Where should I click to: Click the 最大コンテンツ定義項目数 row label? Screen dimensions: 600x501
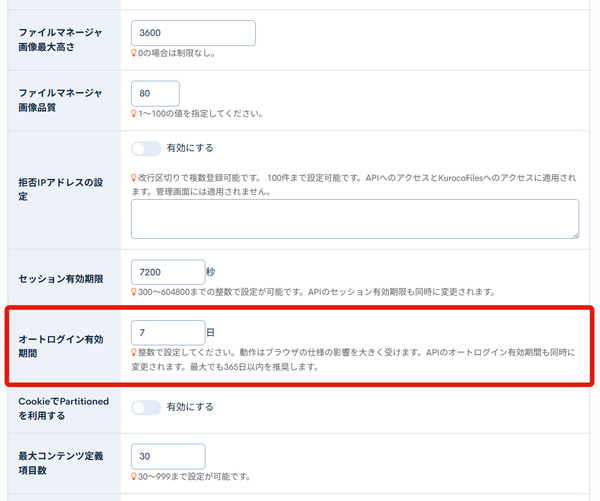61,463
